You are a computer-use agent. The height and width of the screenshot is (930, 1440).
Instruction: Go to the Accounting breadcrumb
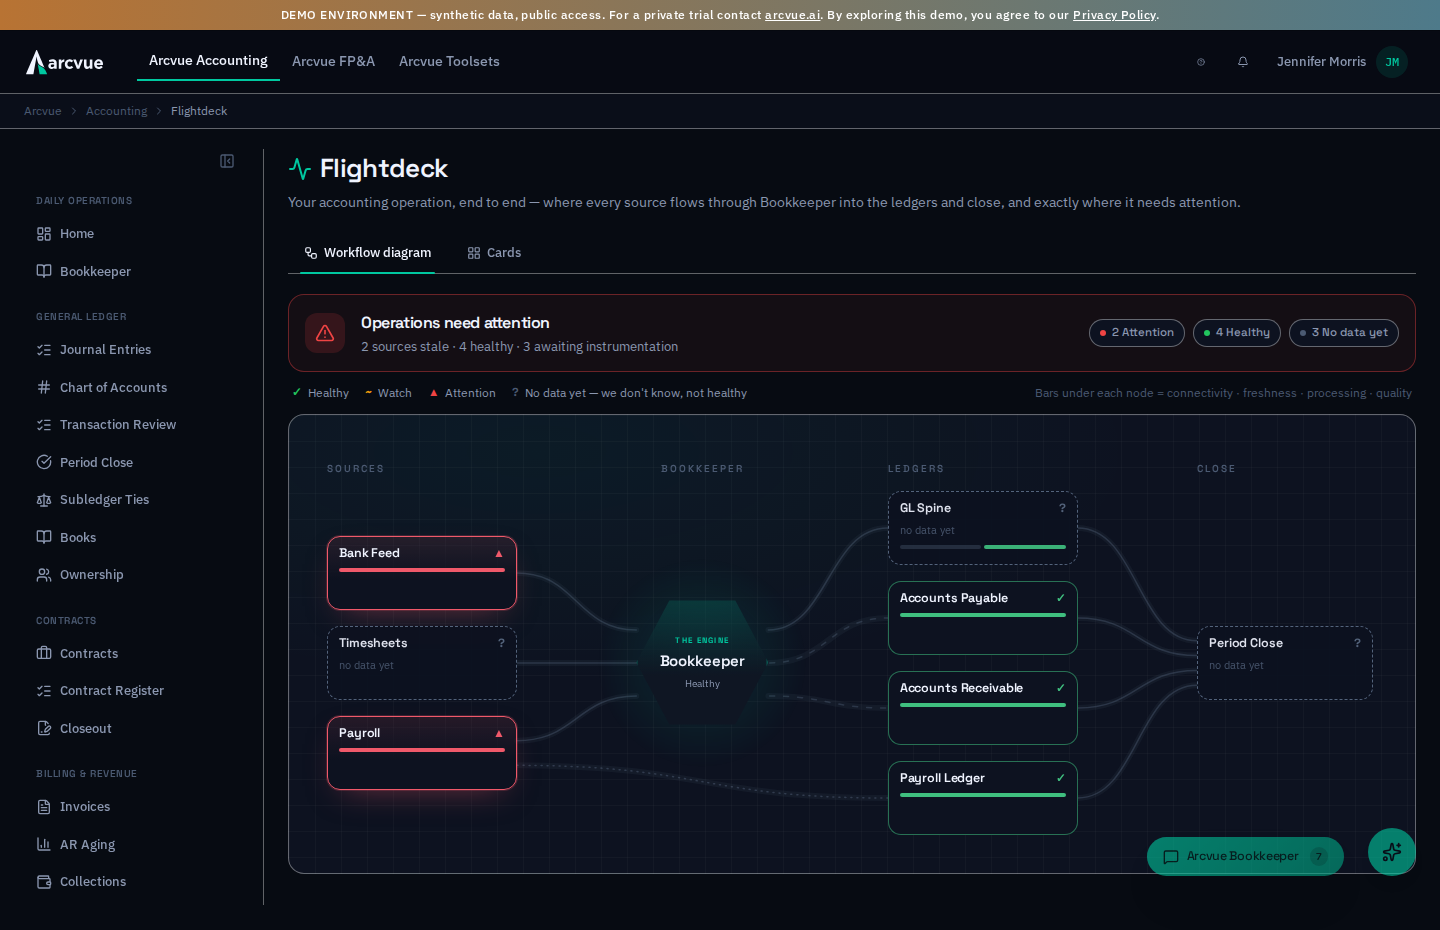[x=116, y=111]
